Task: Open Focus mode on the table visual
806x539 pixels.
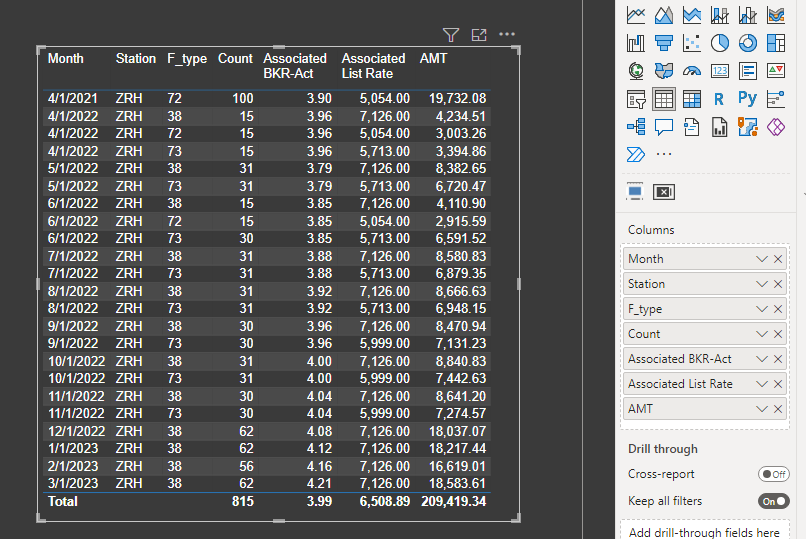Action: [x=479, y=35]
